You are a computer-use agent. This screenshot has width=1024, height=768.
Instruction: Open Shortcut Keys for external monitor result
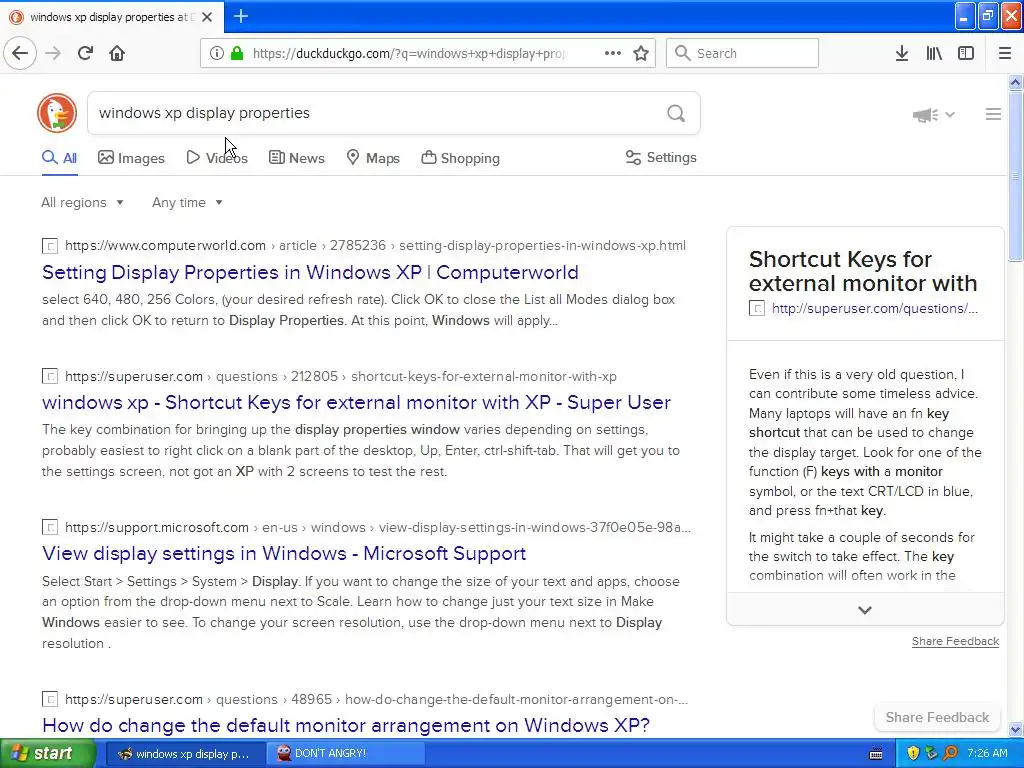(356, 402)
